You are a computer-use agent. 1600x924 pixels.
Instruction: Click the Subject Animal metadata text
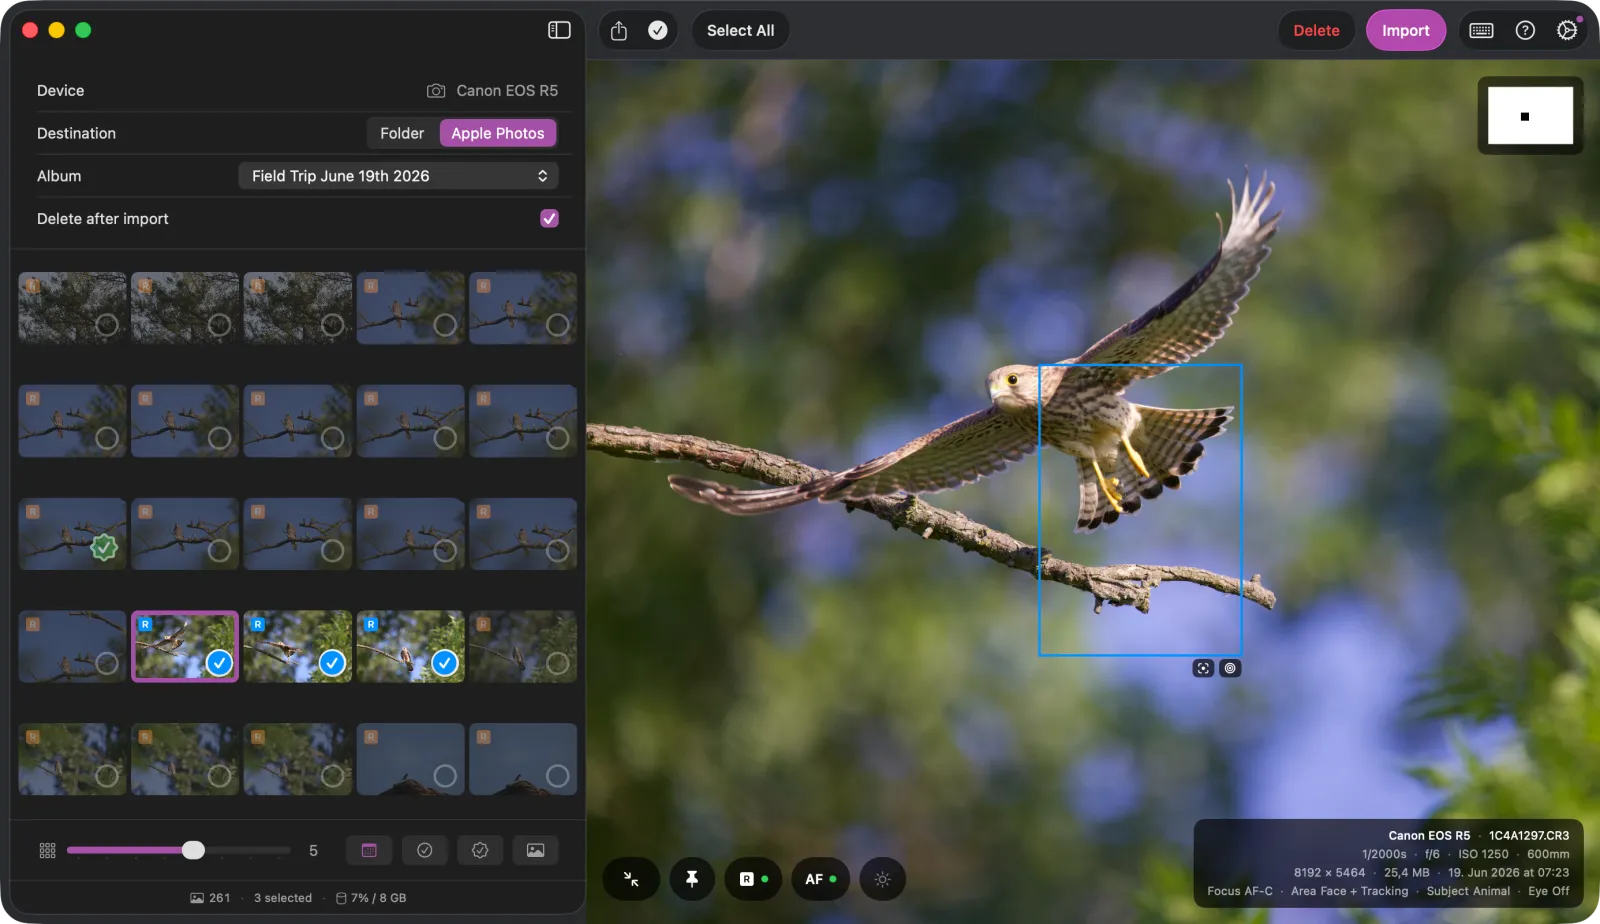click(1468, 891)
